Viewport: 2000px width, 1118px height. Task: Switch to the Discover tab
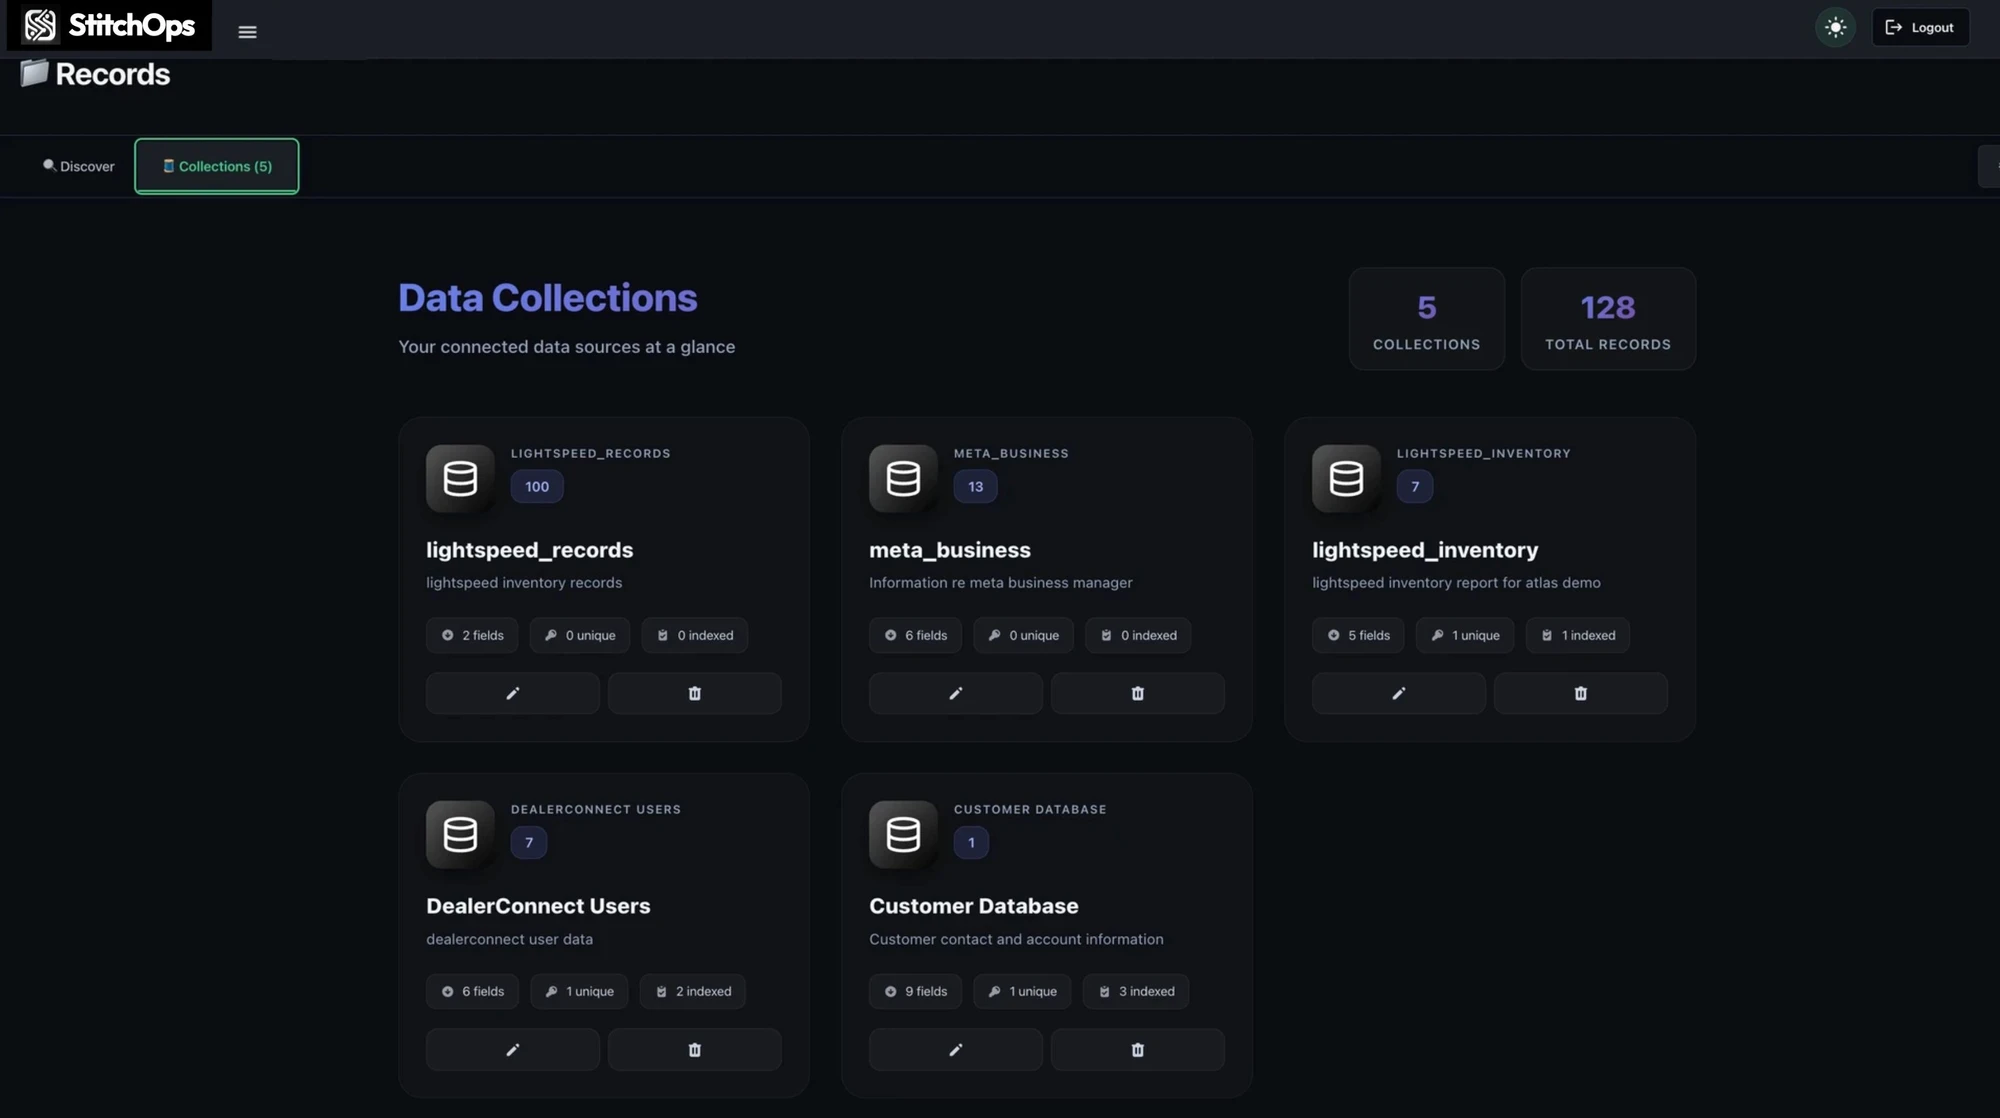point(78,166)
